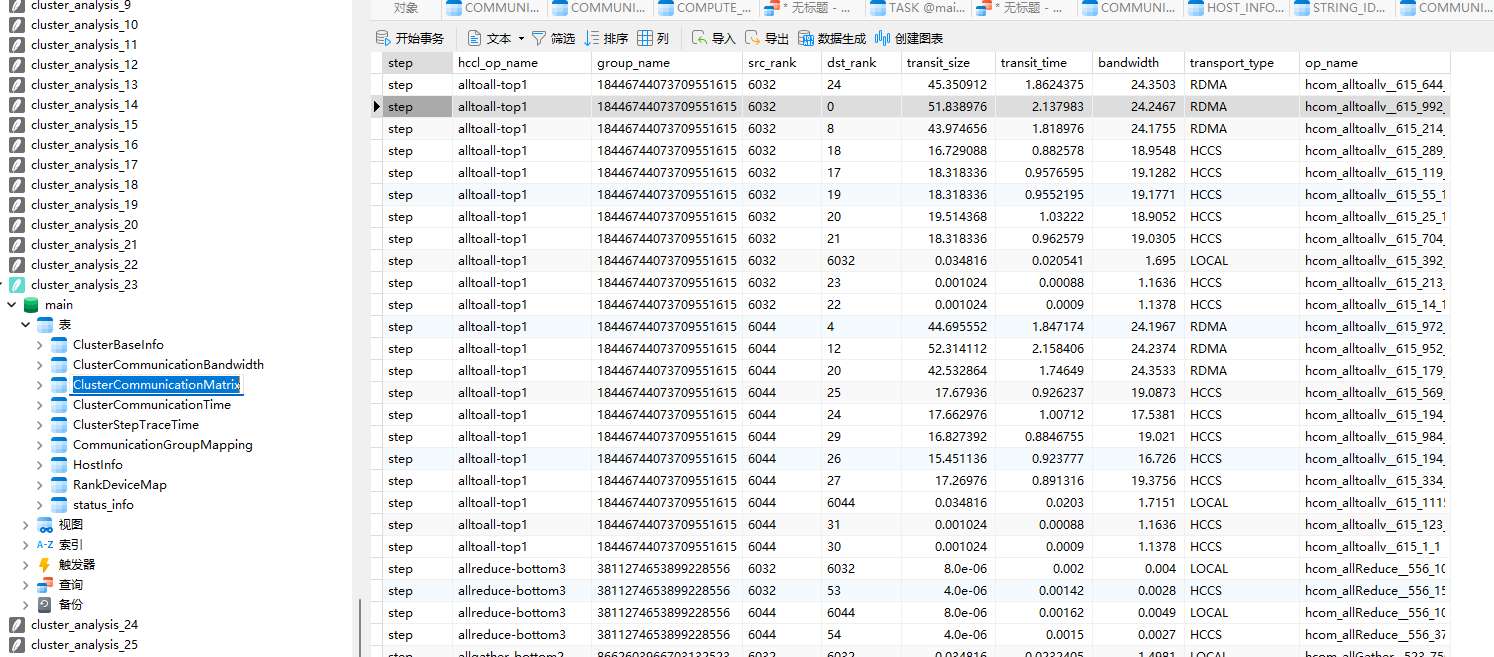Viewport: 1494px width, 657px height.
Task: Click the 文本 text document icon
Action: [475, 38]
